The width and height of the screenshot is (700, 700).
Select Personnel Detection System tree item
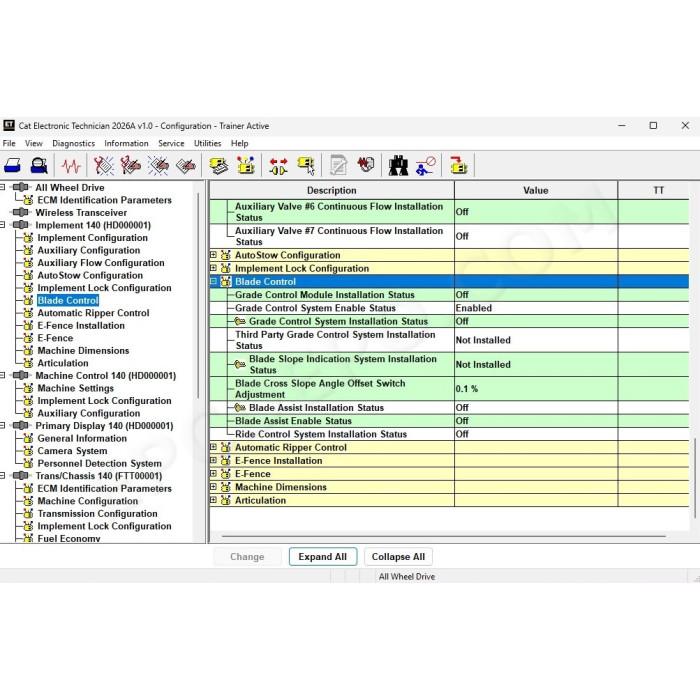(100, 463)
